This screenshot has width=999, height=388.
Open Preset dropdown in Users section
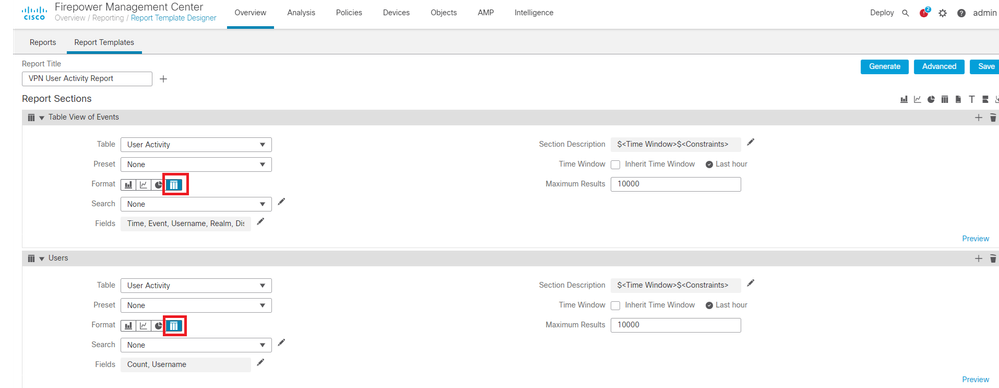coord(196,305)
